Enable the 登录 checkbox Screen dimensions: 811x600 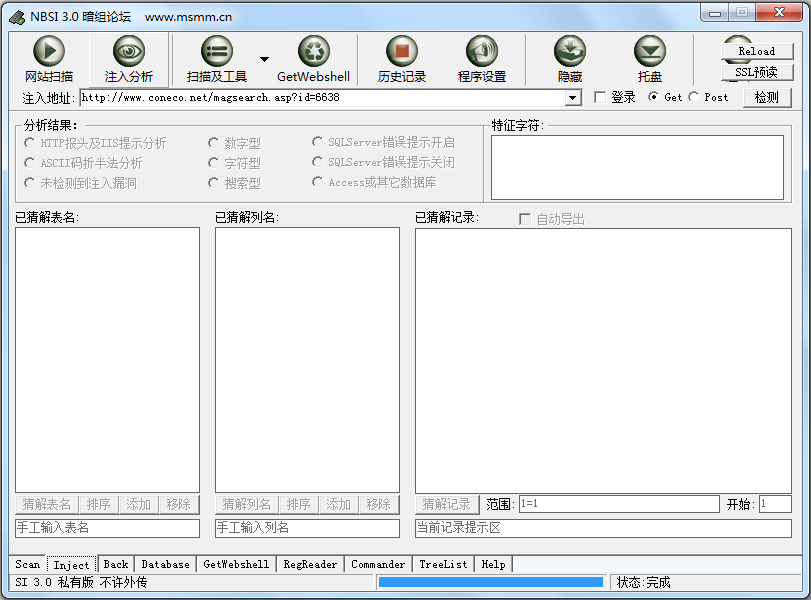[600, 97]
